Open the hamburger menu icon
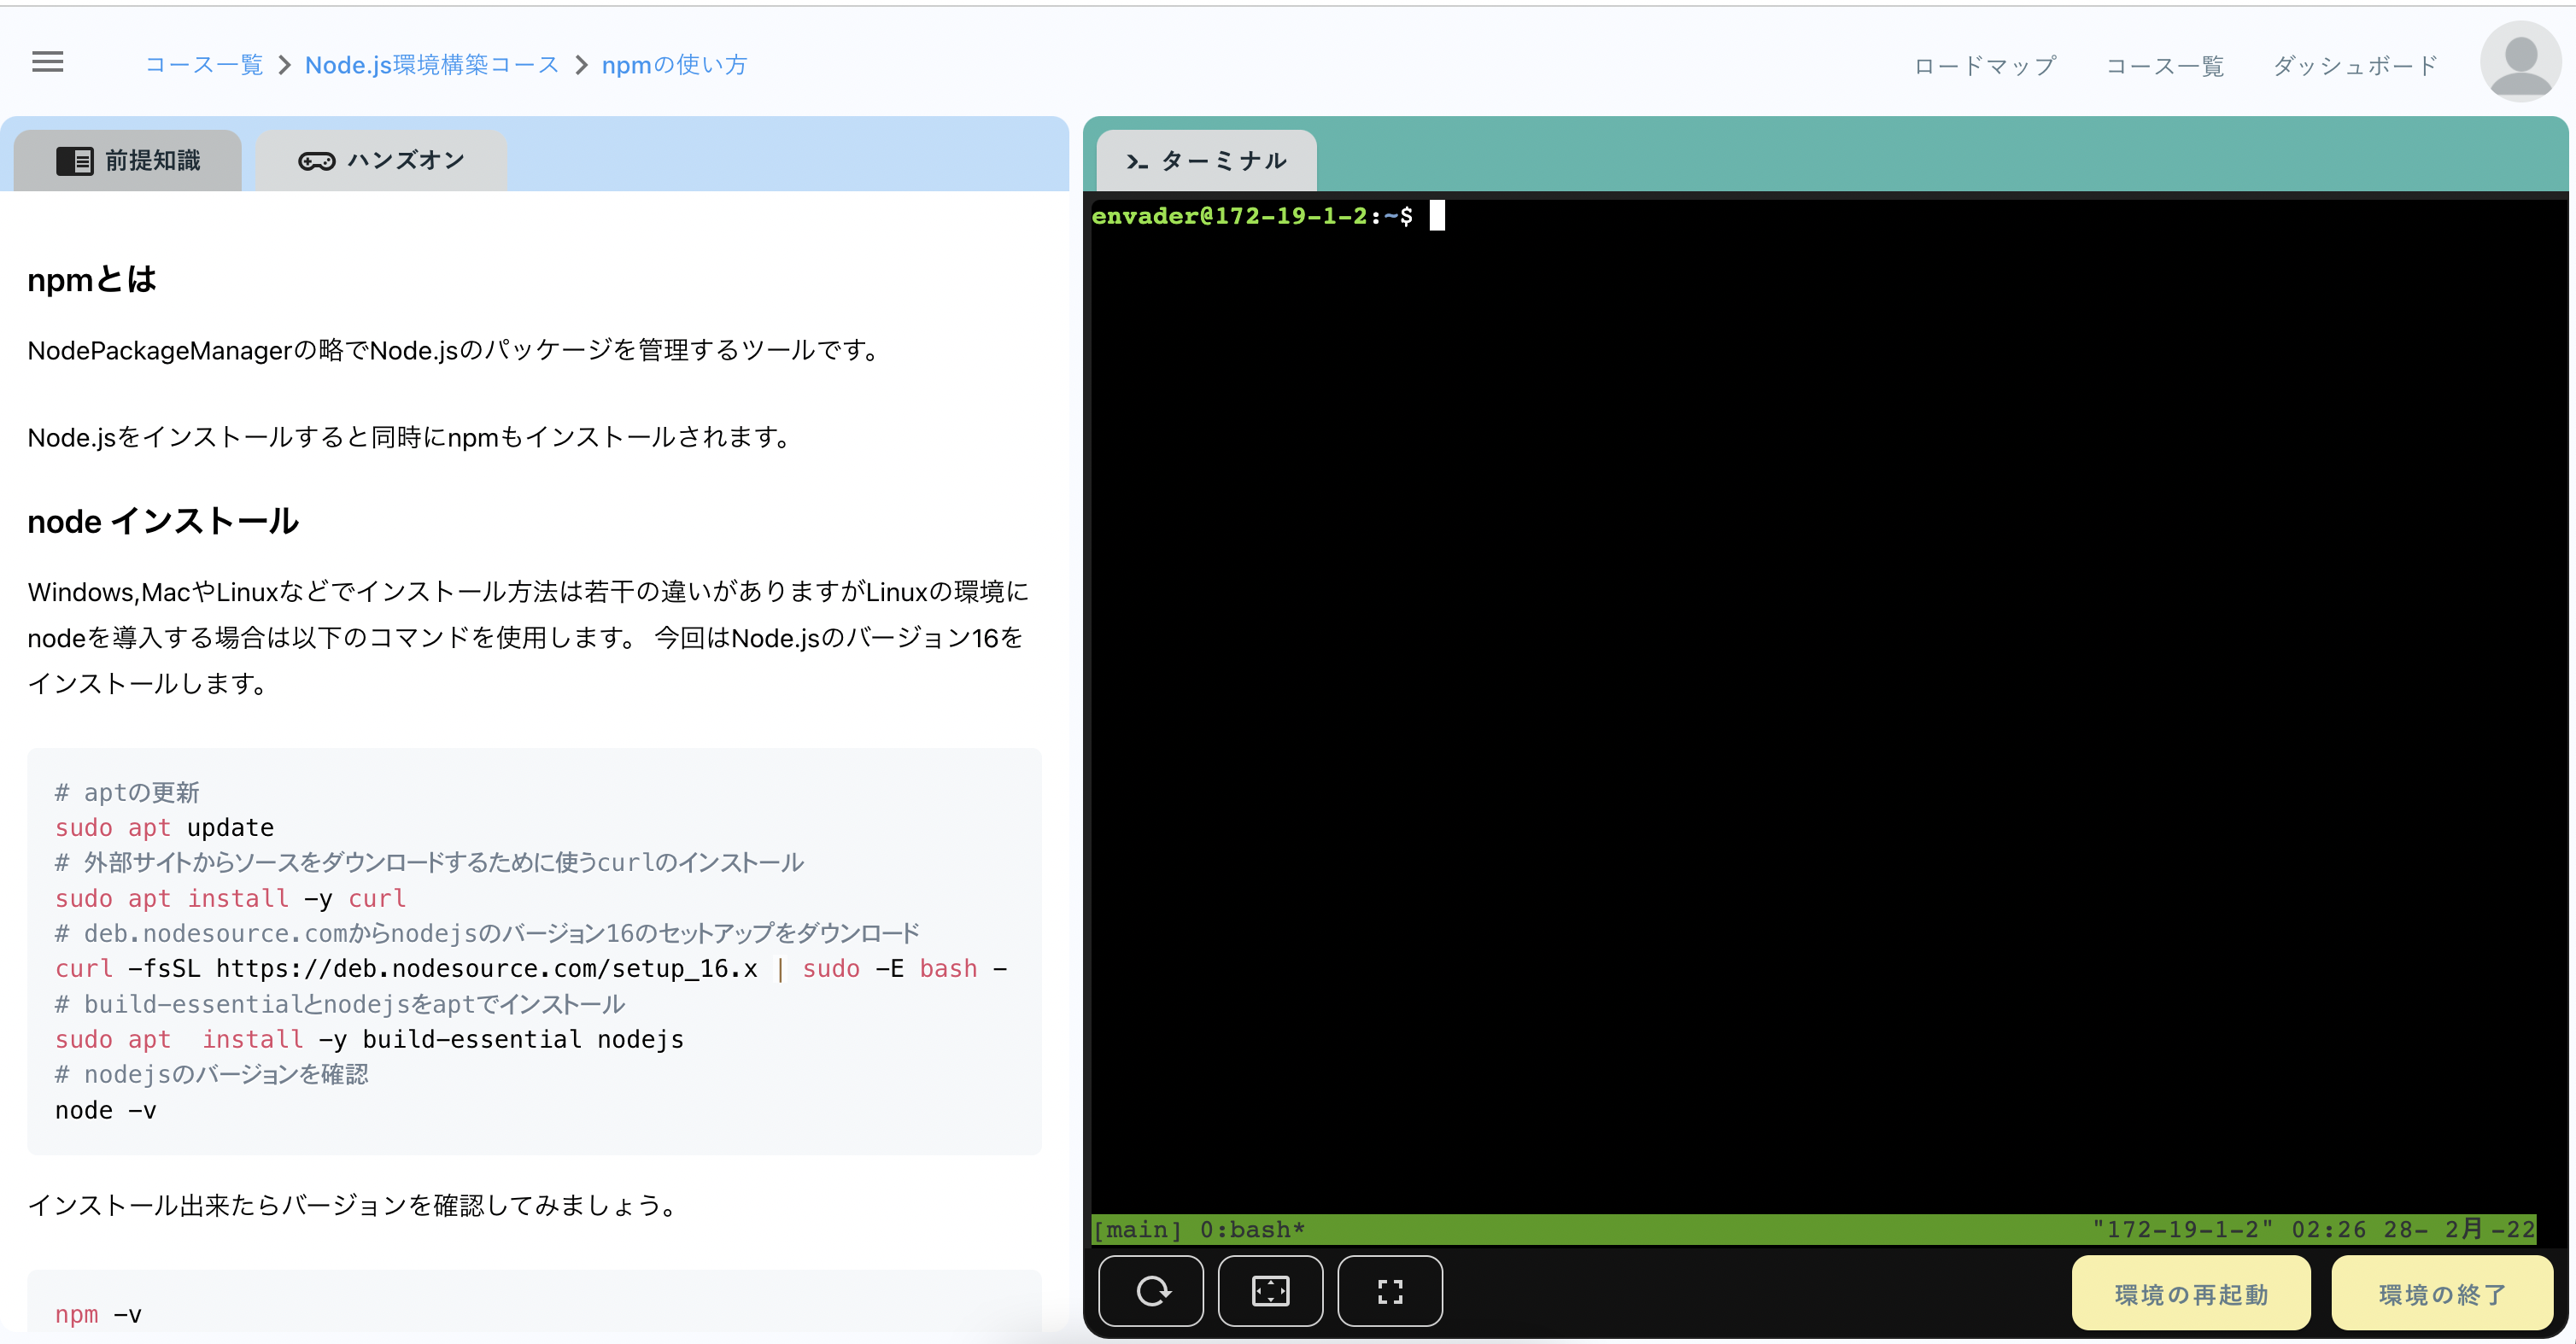 47,63
